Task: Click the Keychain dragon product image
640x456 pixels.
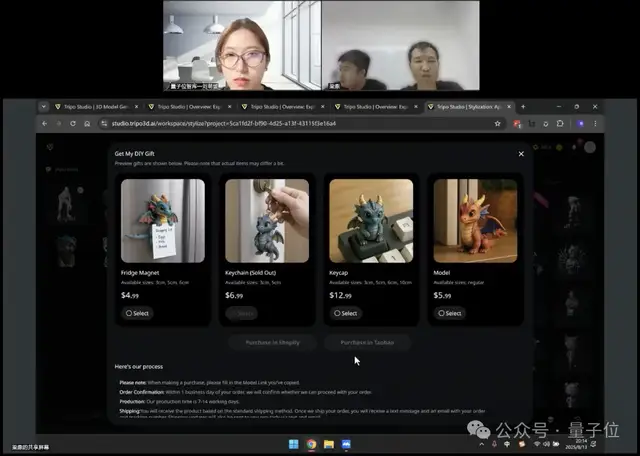Action: point(267,220)
